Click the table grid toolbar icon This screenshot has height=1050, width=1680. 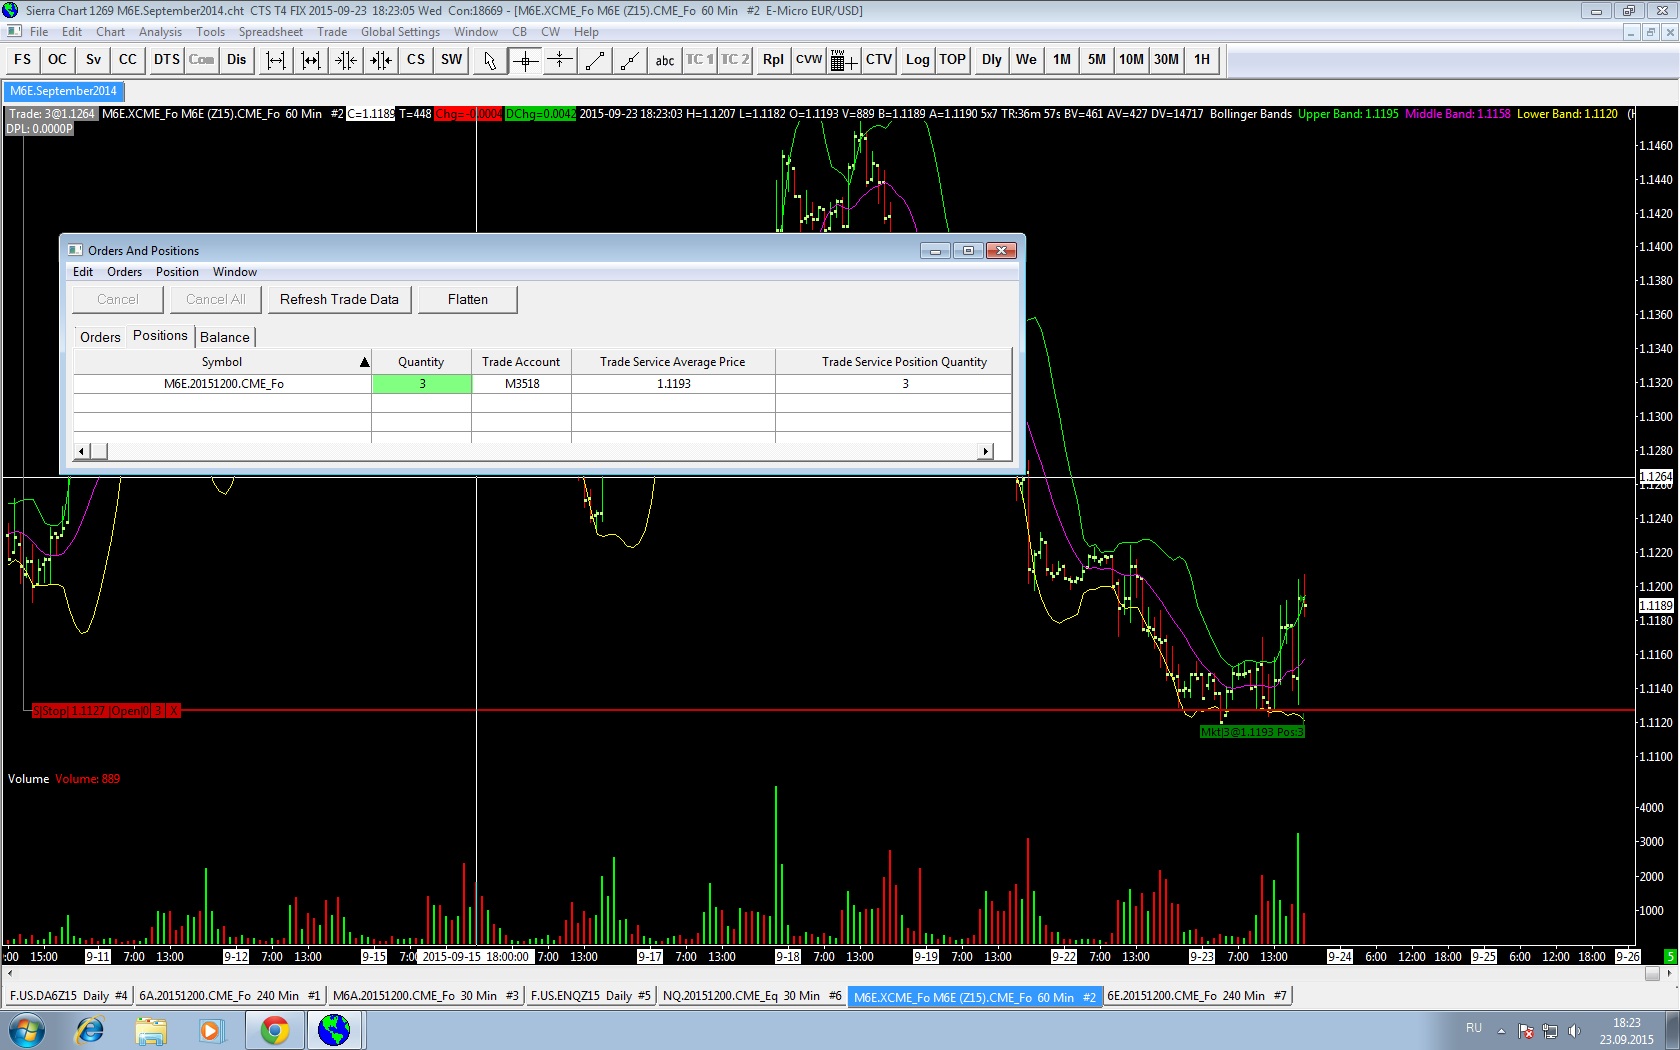pyautogui.click(x=844, y=60)
